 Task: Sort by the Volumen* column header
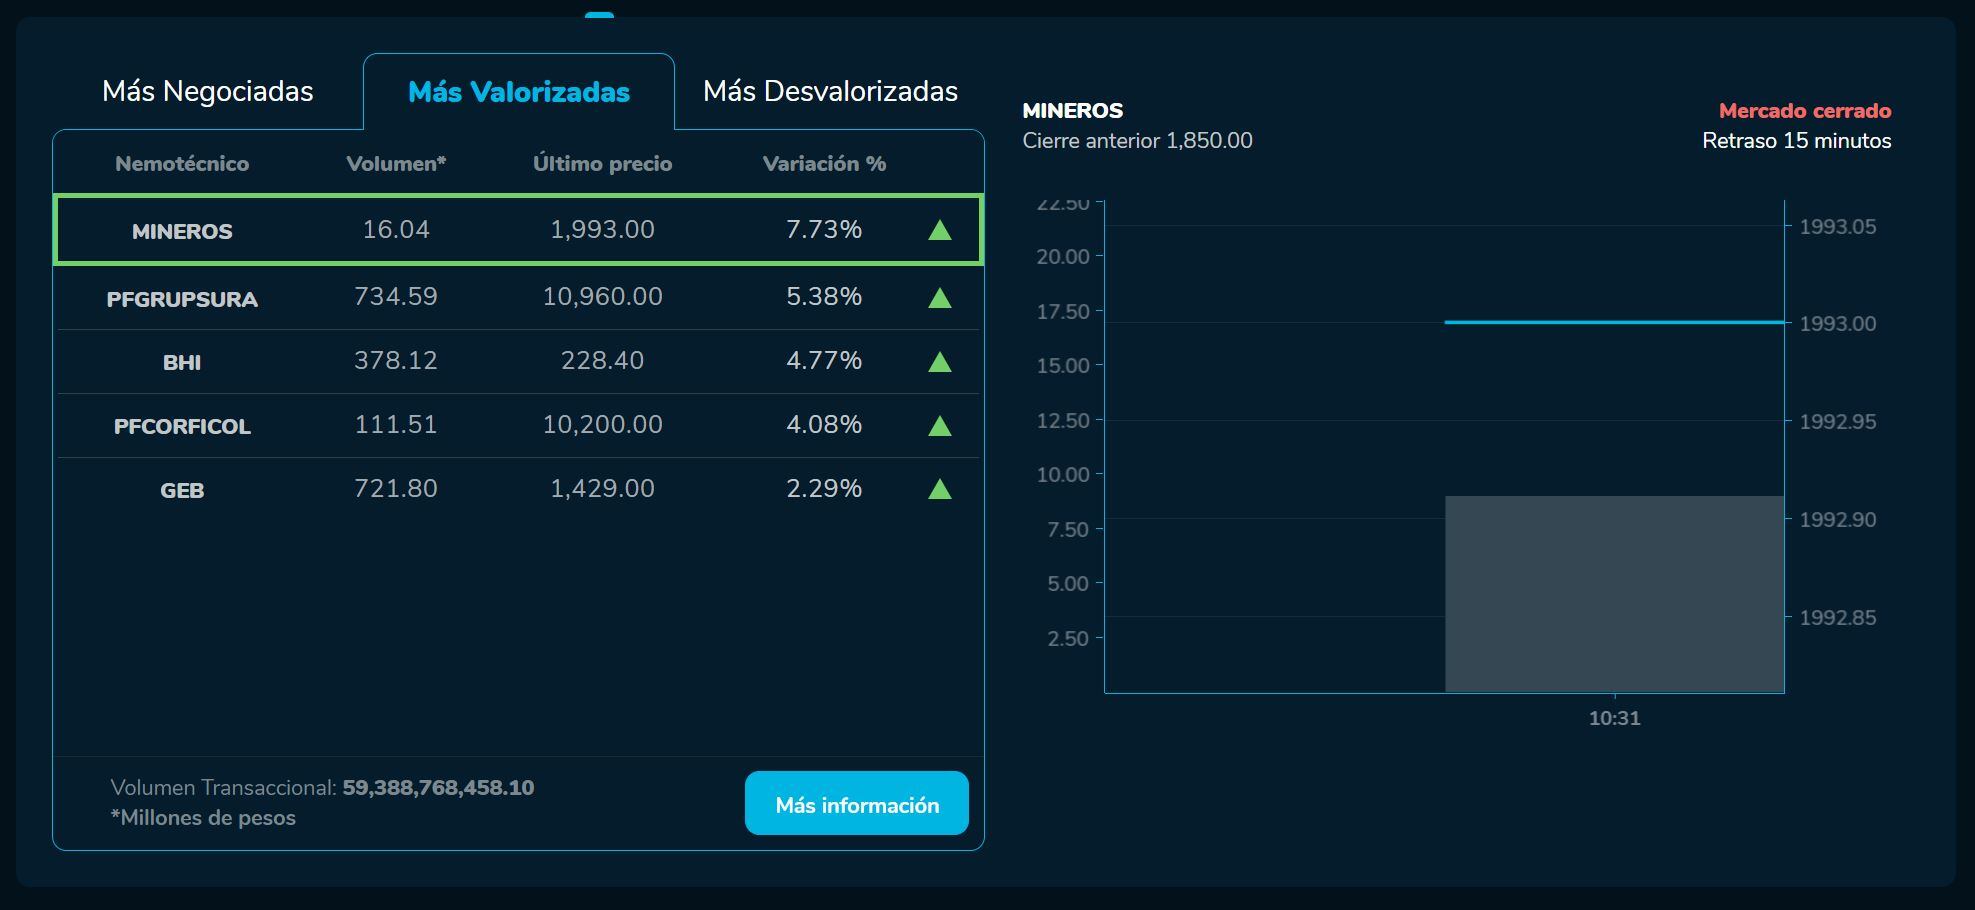coord(397,163)
